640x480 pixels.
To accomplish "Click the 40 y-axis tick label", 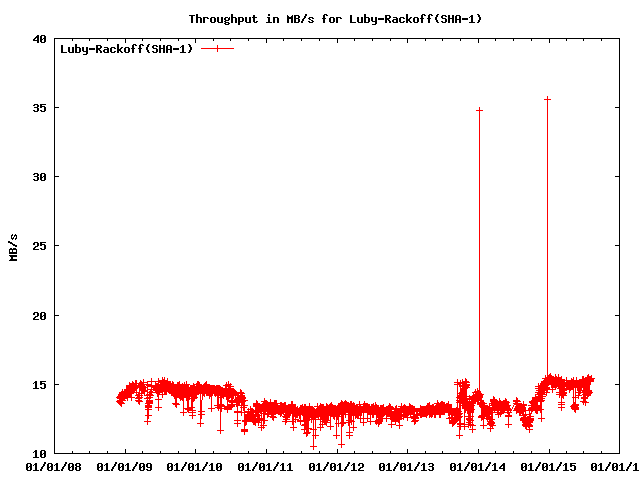I will (39, 39).
